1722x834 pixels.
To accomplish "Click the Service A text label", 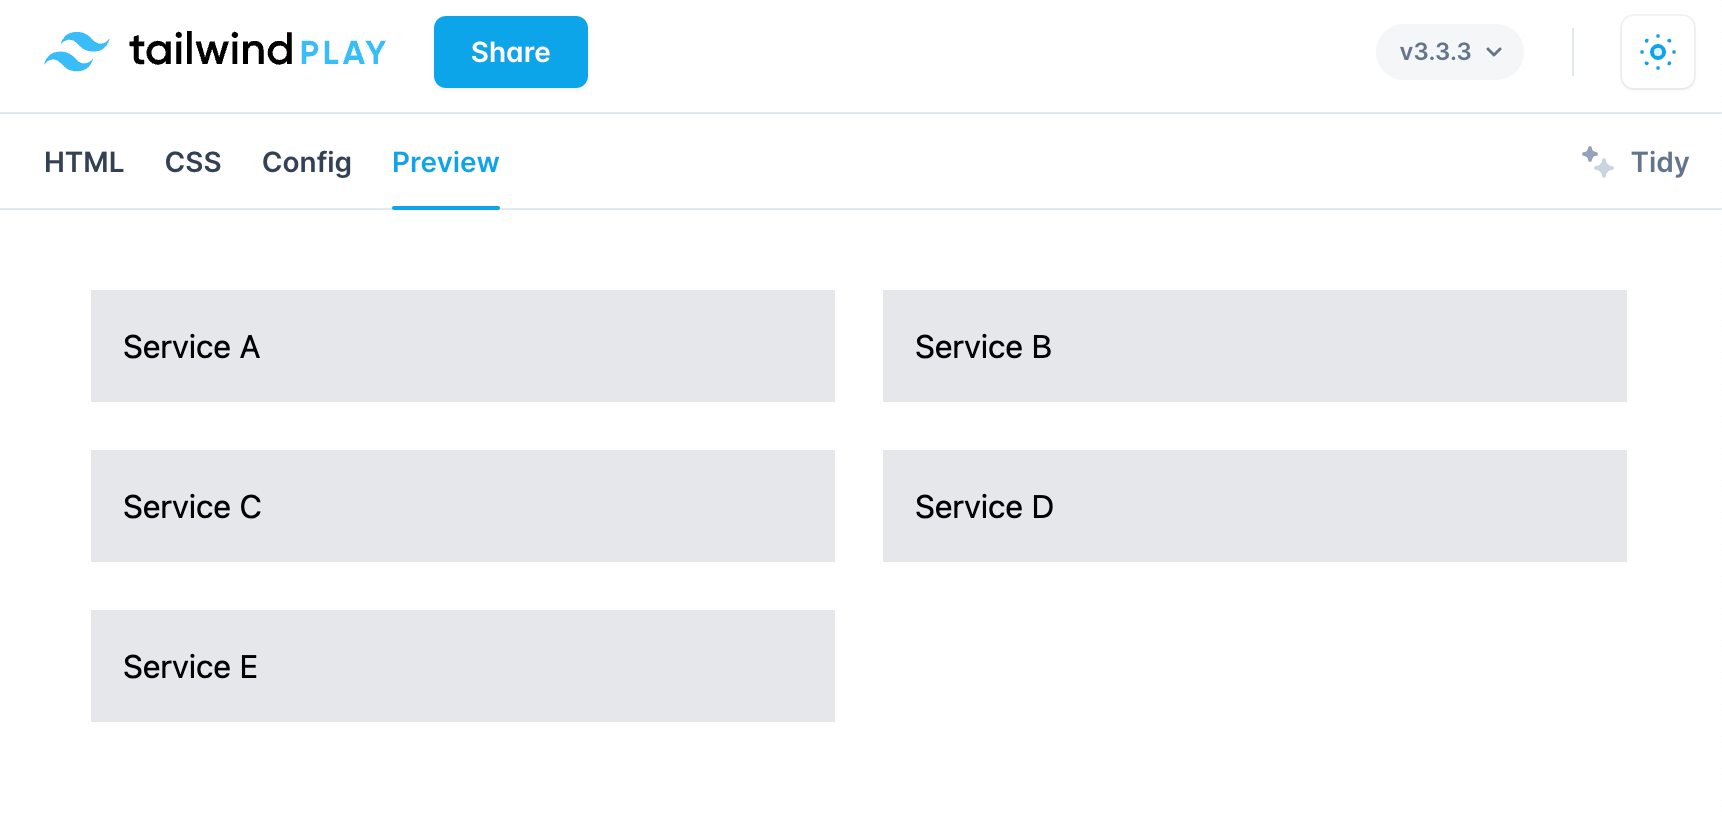I will [x=191, y=347].
